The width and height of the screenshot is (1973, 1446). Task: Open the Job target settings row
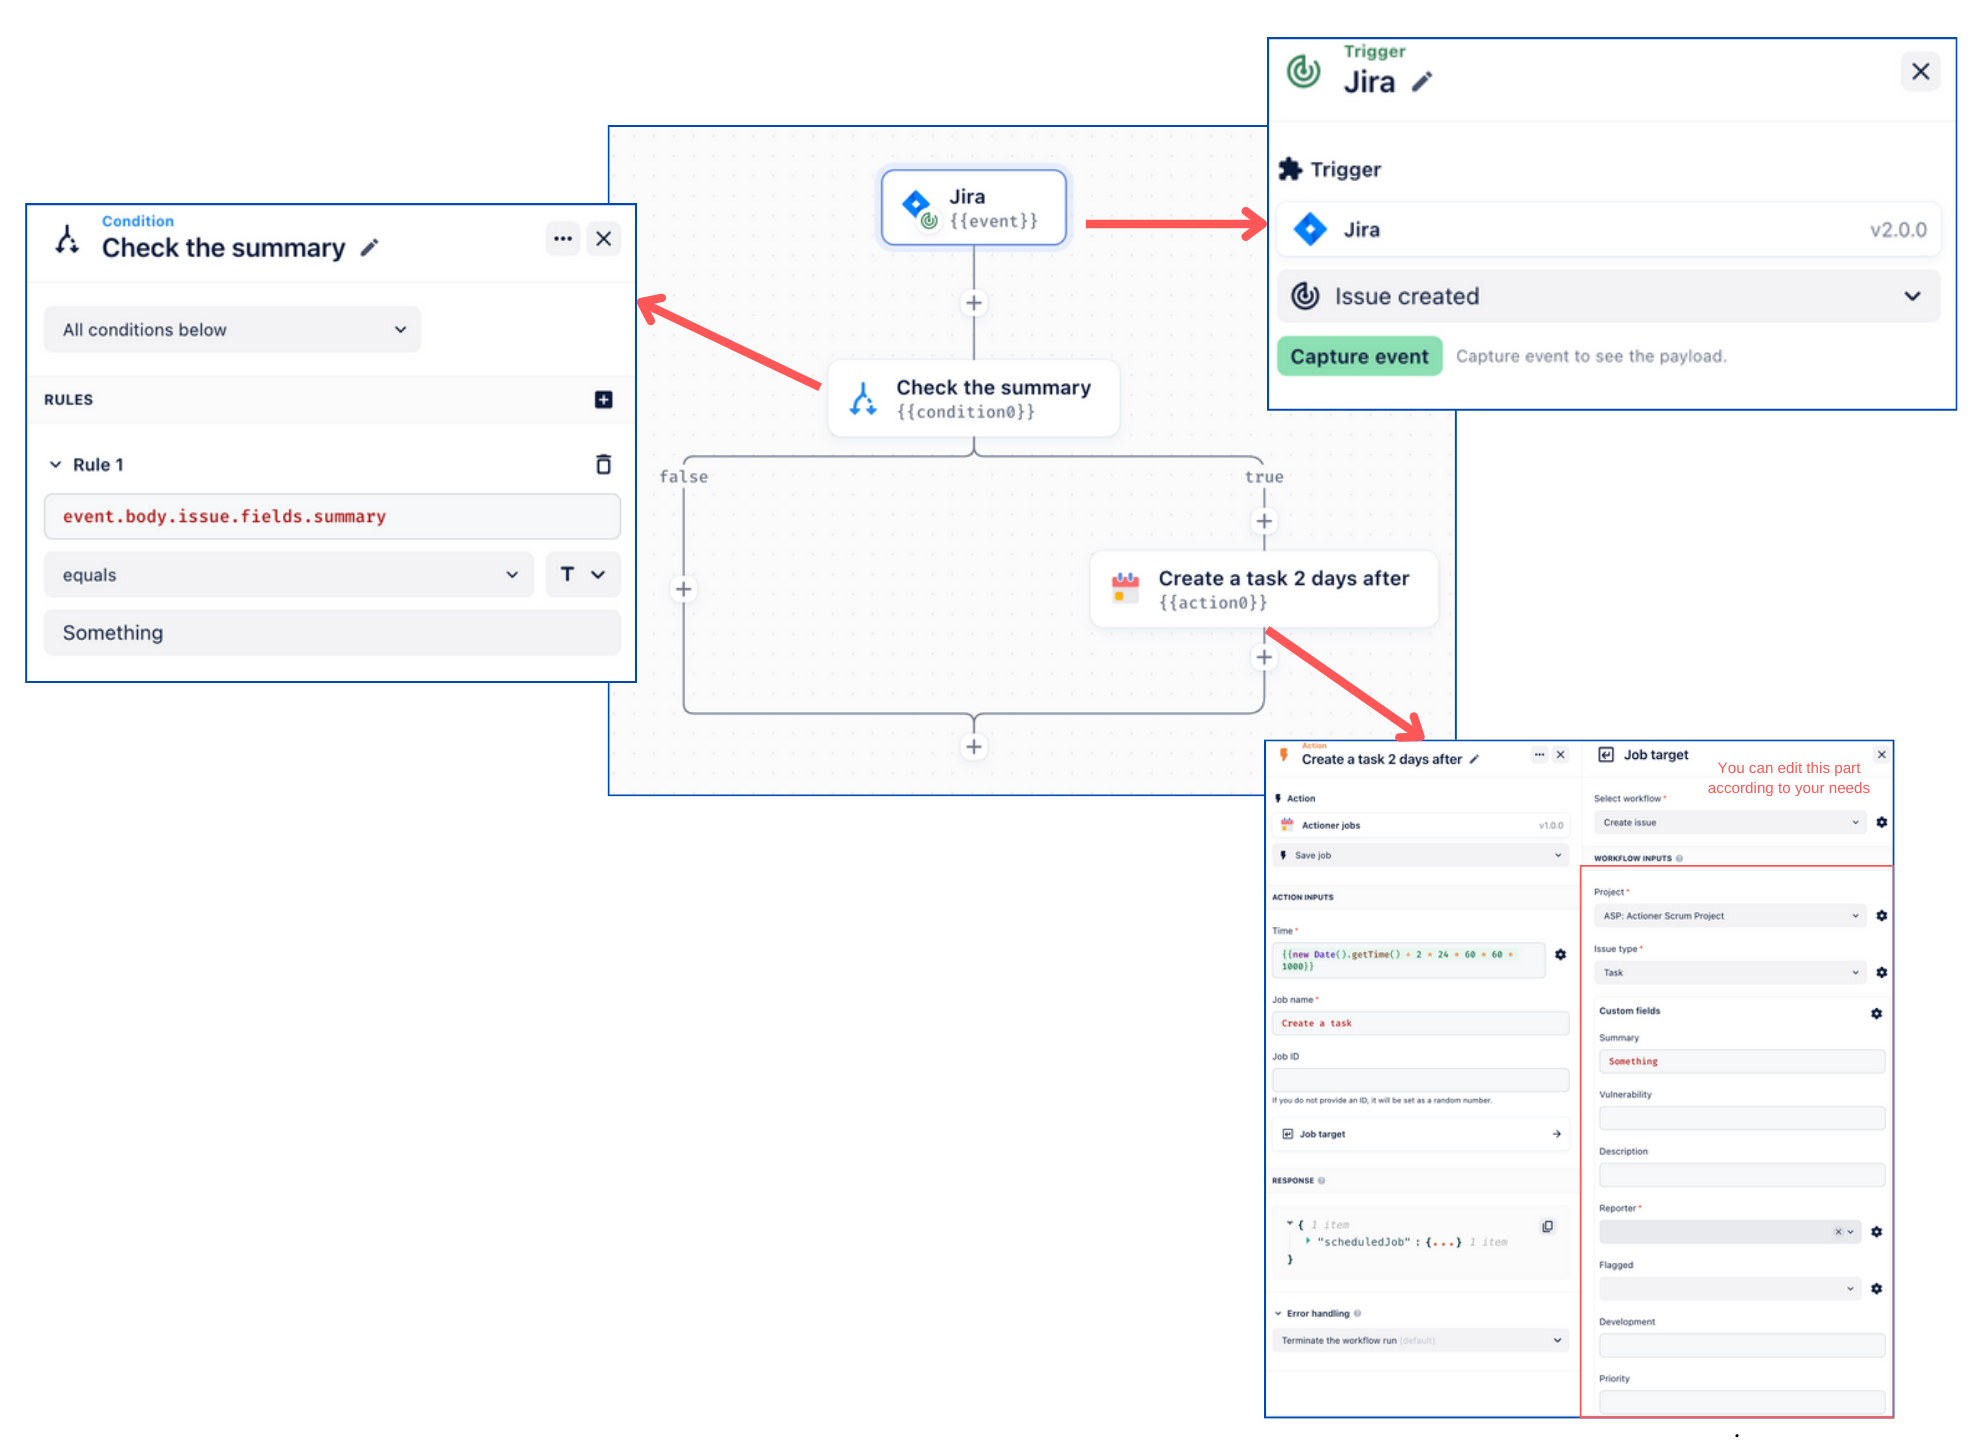pos(1420,1133)
